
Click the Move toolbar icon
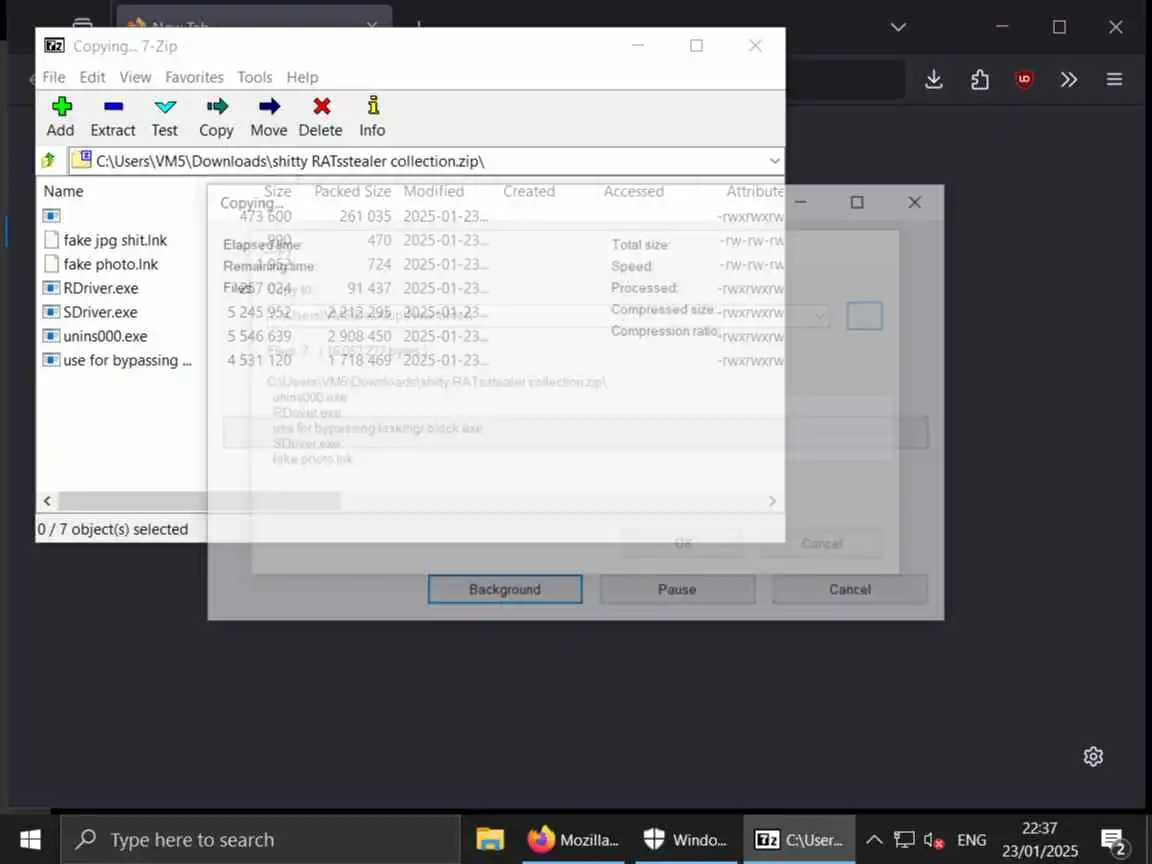click(269, 117)
